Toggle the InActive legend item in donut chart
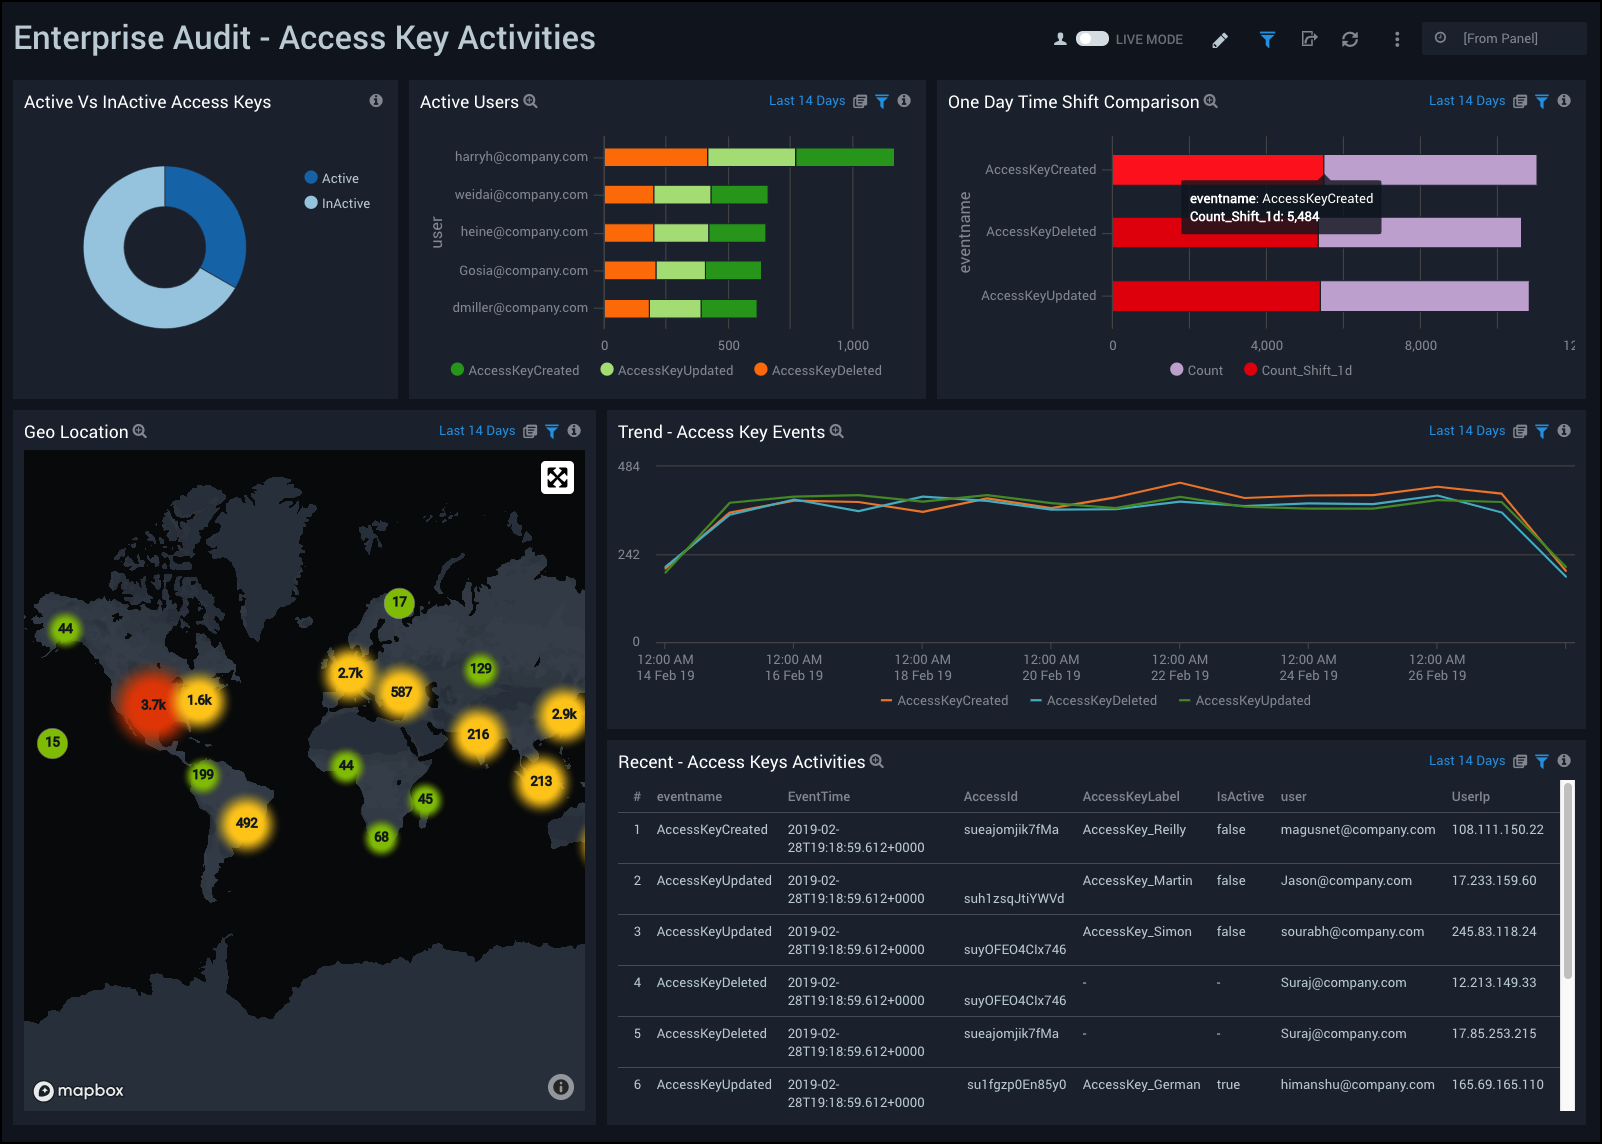1602x1144 pixels. point(337,203)
